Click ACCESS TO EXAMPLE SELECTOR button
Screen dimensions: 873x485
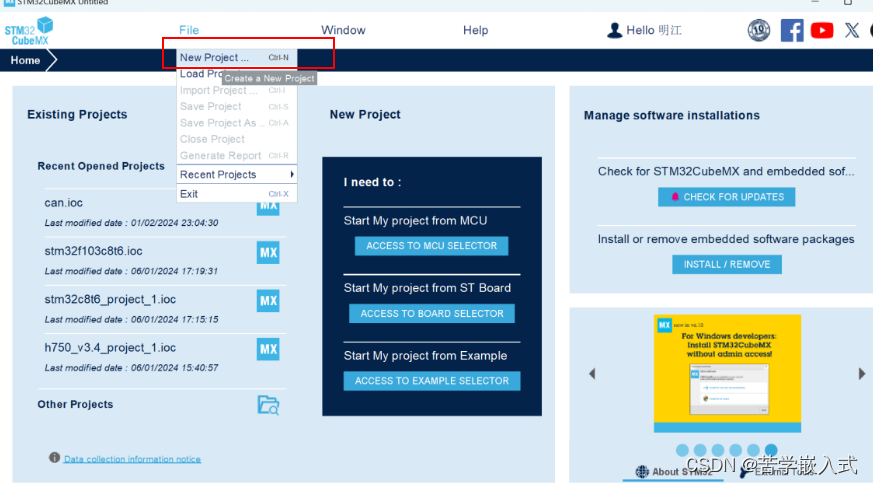pyautogui.click(x=431, y=381)
